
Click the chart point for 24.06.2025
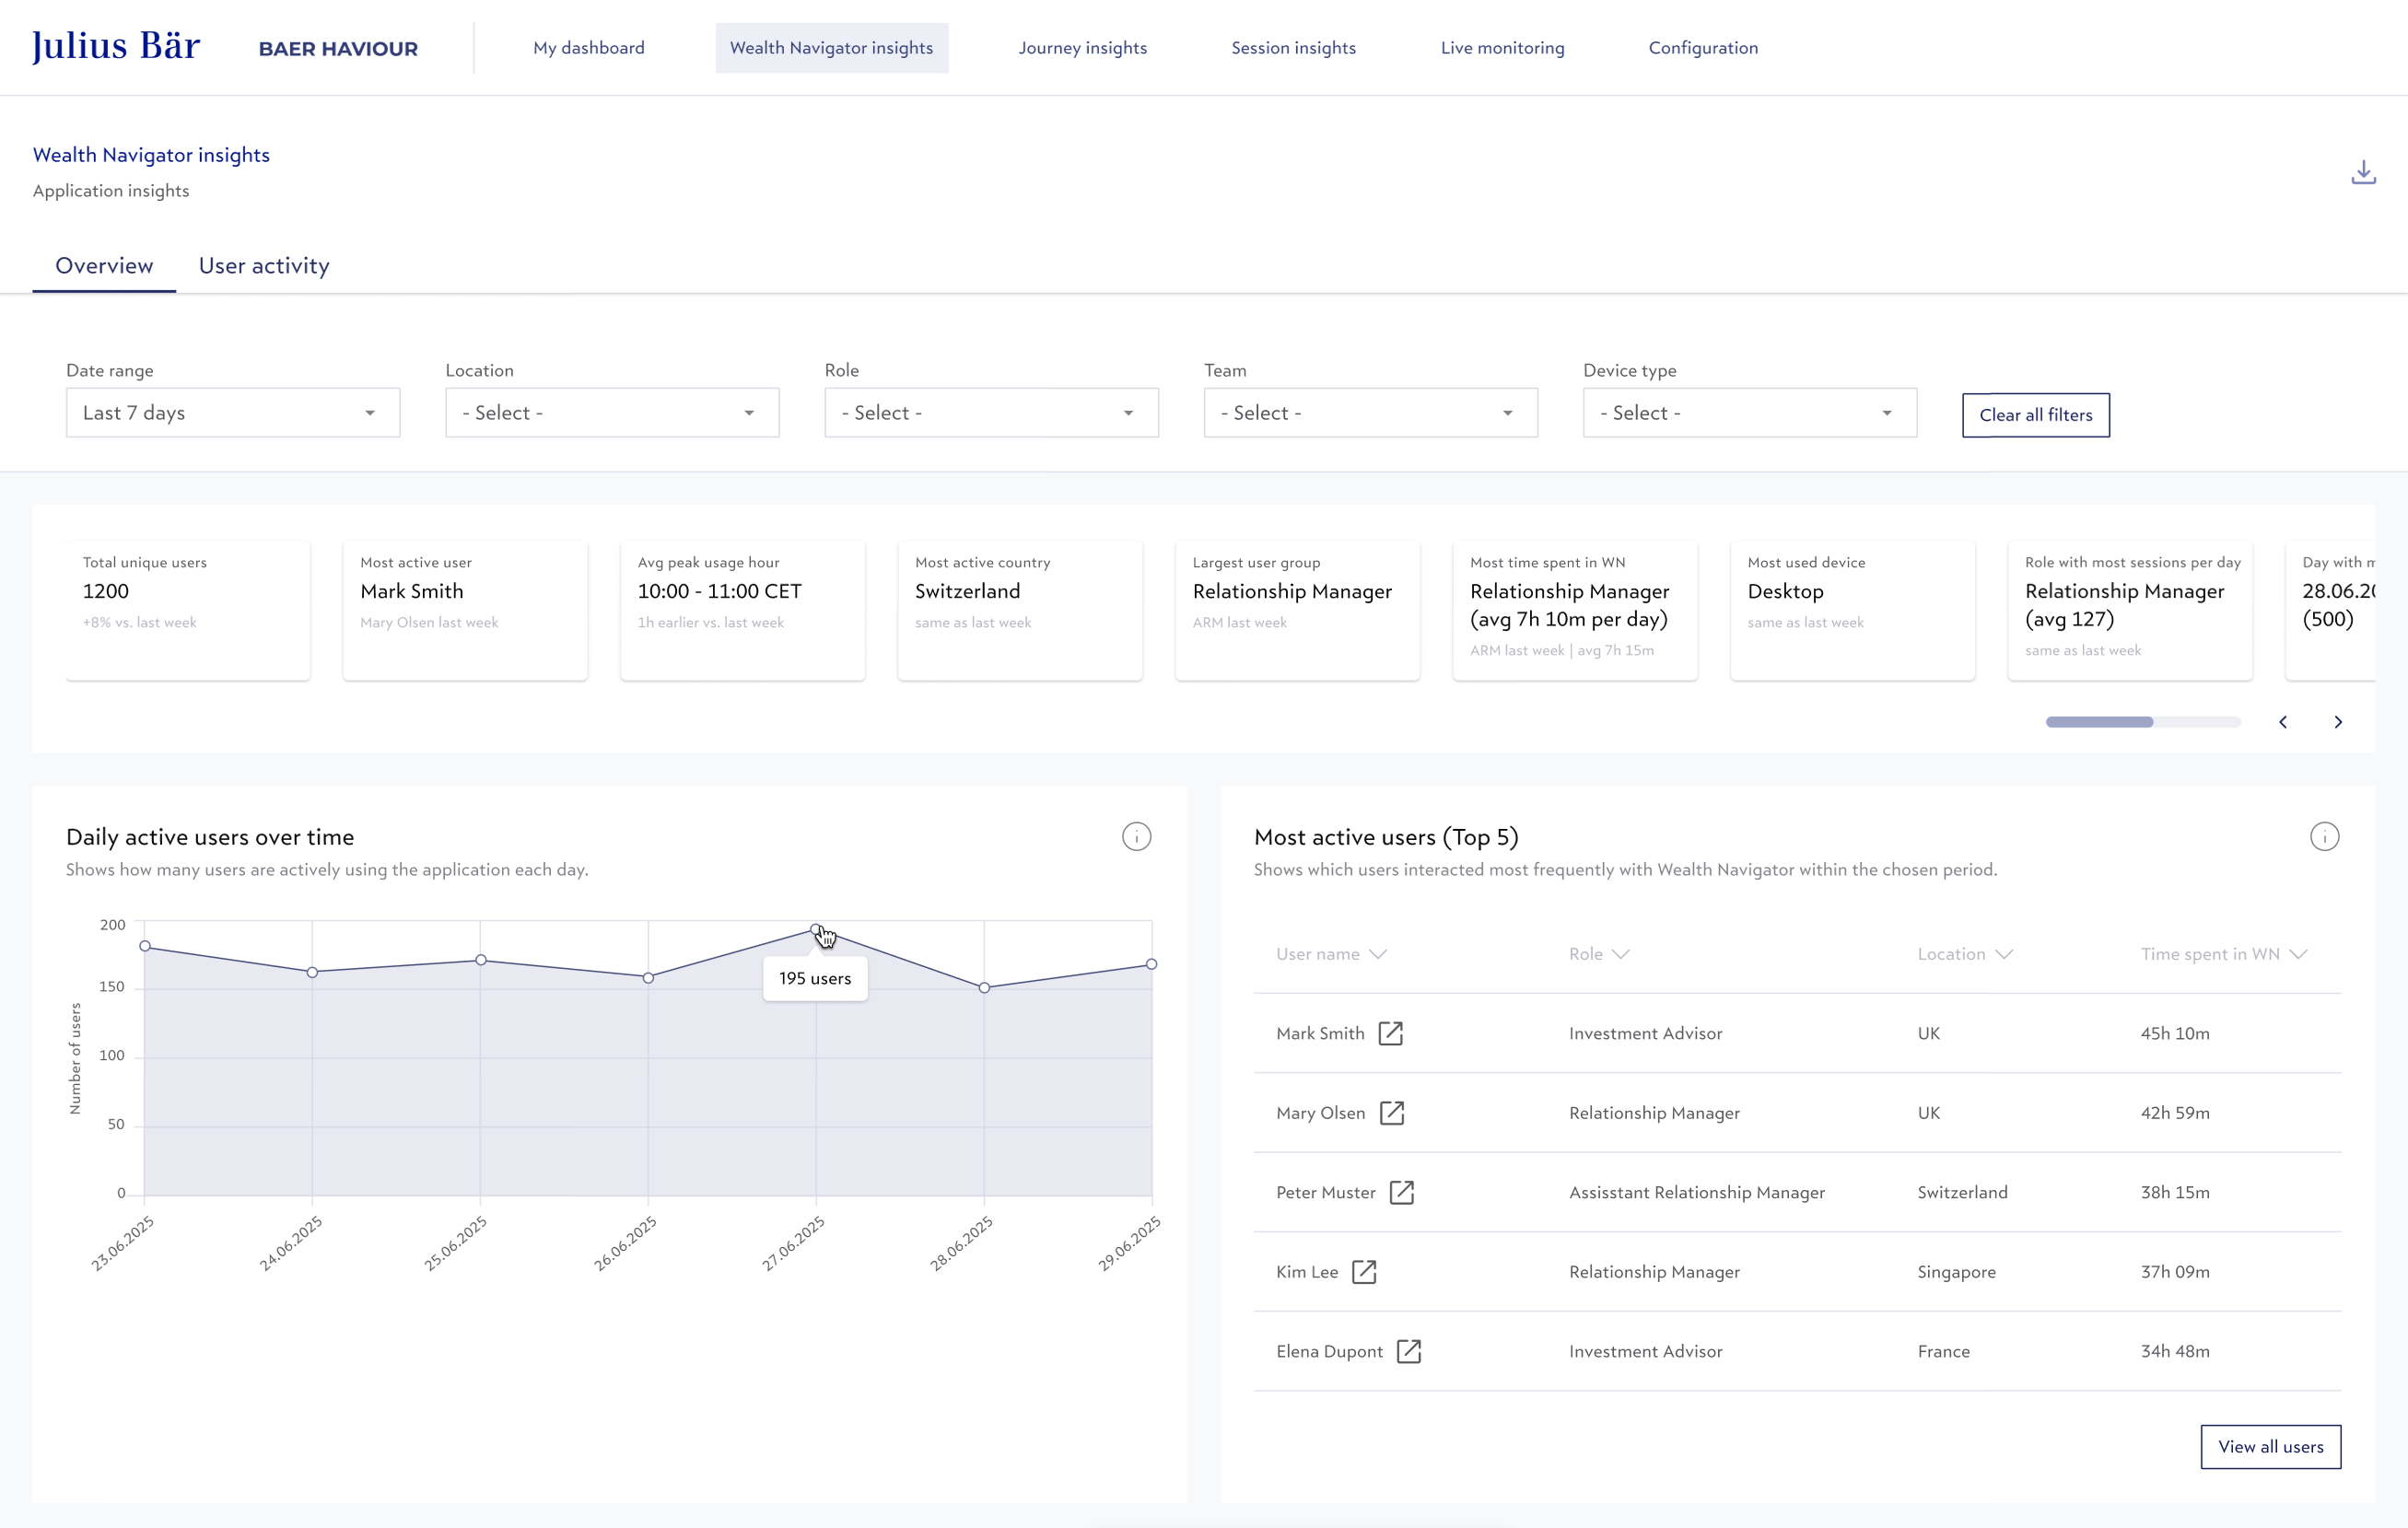click(x=312, y=972)
